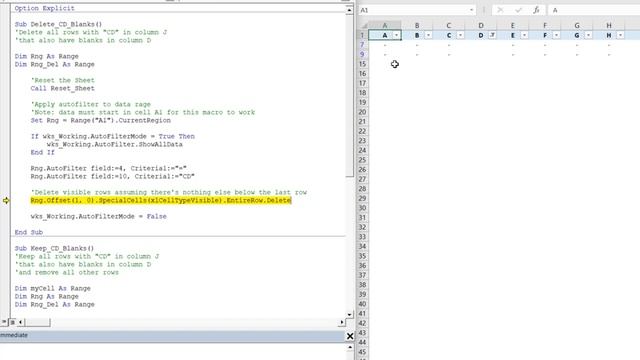Select column A header
The image size is (640, 360).
pyautogui.click(x=384, y=25)
